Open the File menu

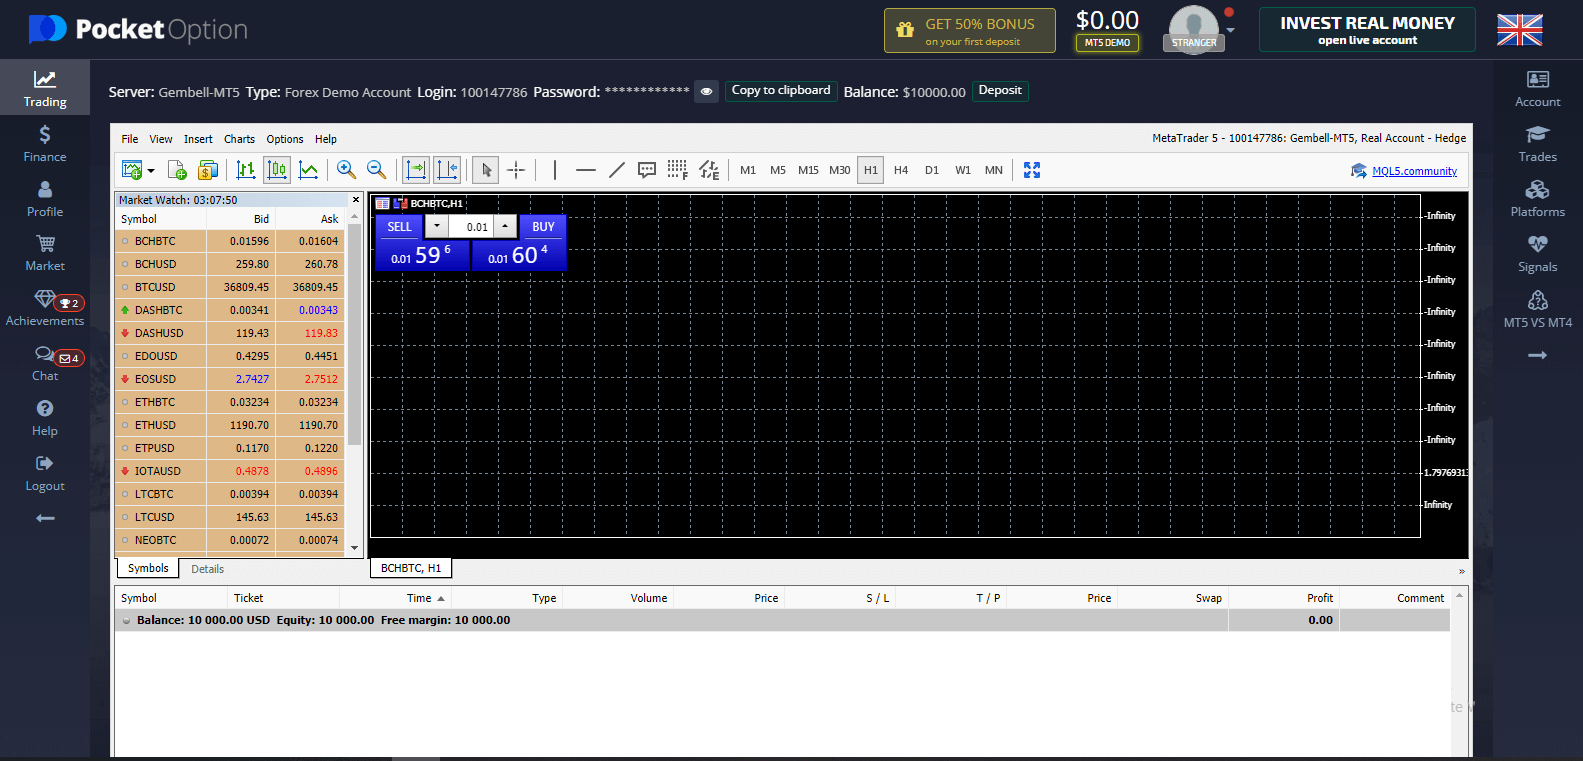coord(130,139)
